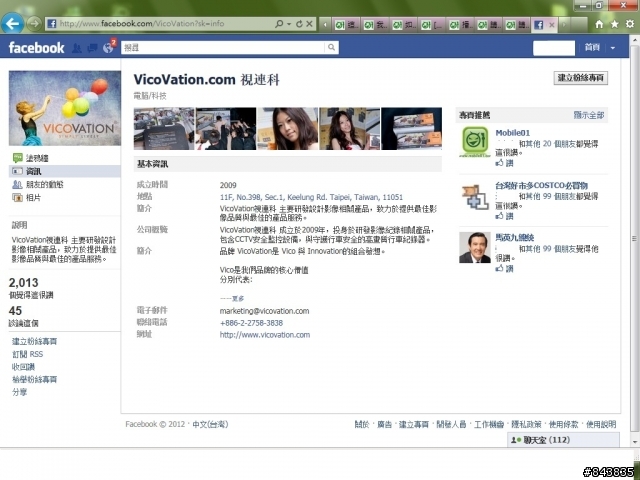
Task: Click the email marketing@vicovation.com
Action: pos(264,311)
